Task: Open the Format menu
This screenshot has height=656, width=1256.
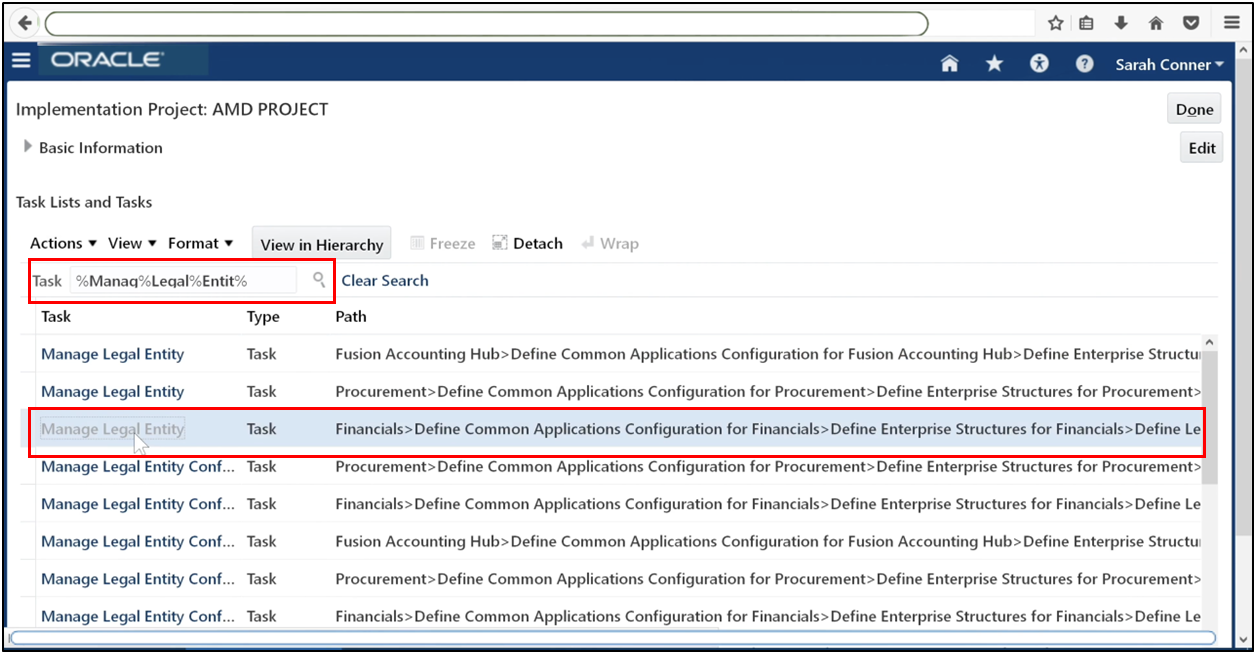Action: coord(195,242)
